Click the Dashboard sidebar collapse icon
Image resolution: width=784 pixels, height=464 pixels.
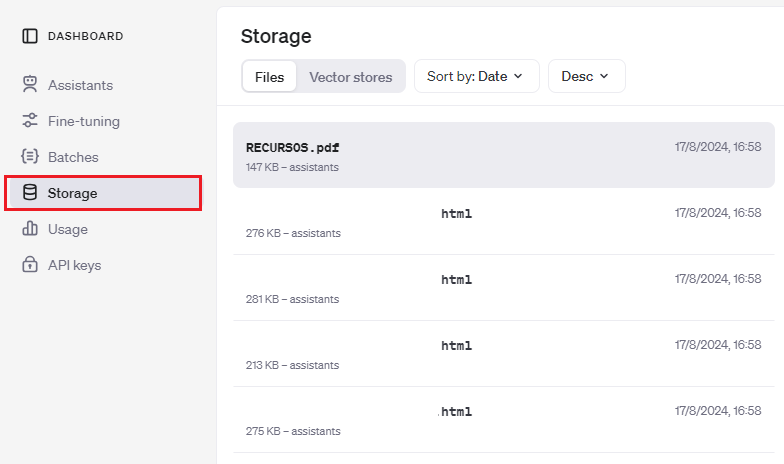tap(30, 36)
